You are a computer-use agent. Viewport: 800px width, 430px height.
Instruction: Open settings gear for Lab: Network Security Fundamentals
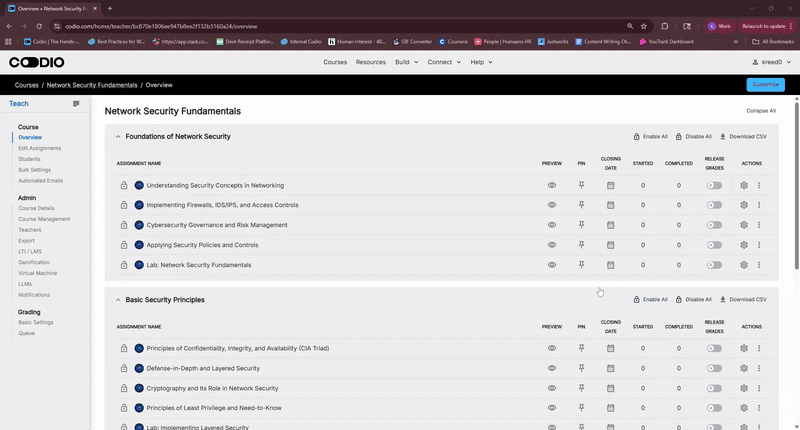tap(744, 265)
